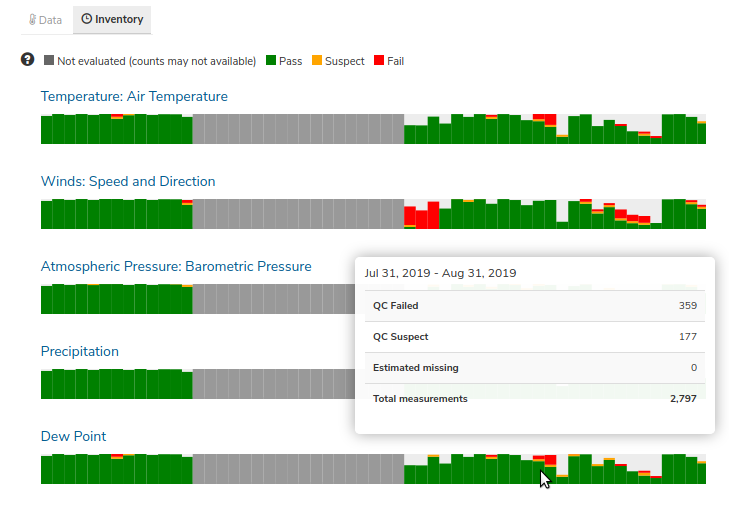
Task: Click the orange Suspect legend swatch
Action: pyautogui.click(x=317, y=60)
